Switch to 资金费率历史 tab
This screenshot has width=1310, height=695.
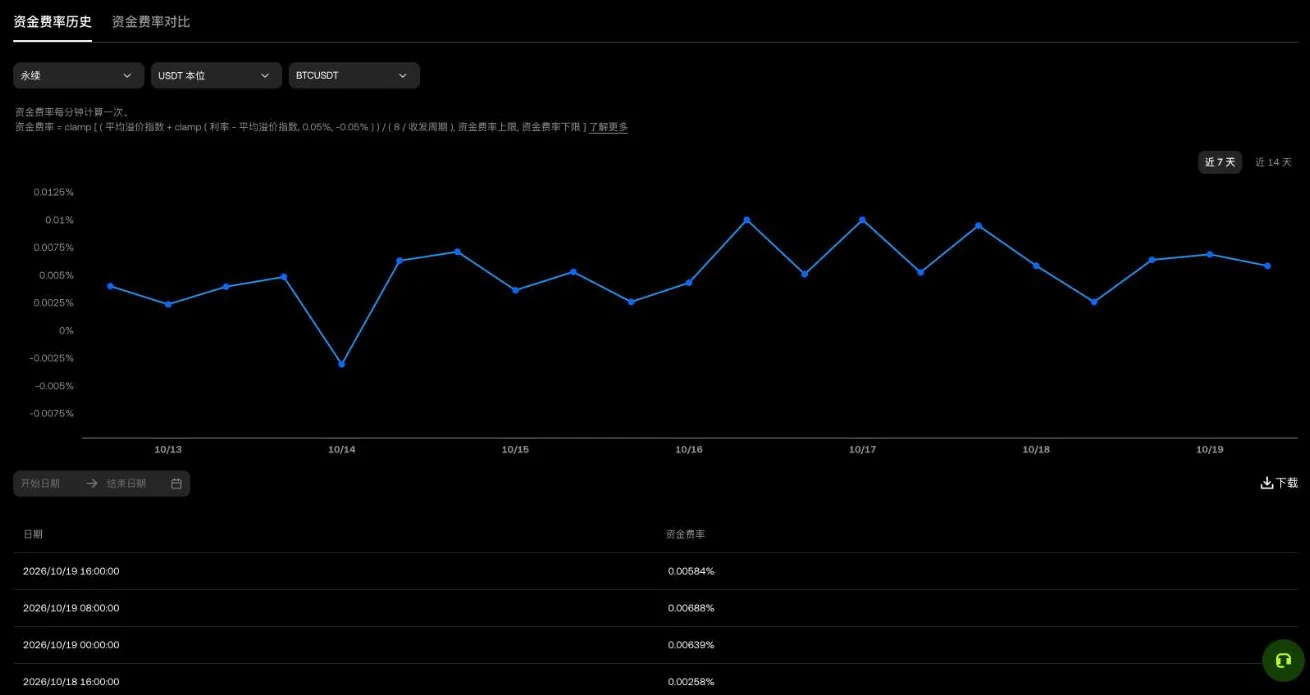coord(52,21)
